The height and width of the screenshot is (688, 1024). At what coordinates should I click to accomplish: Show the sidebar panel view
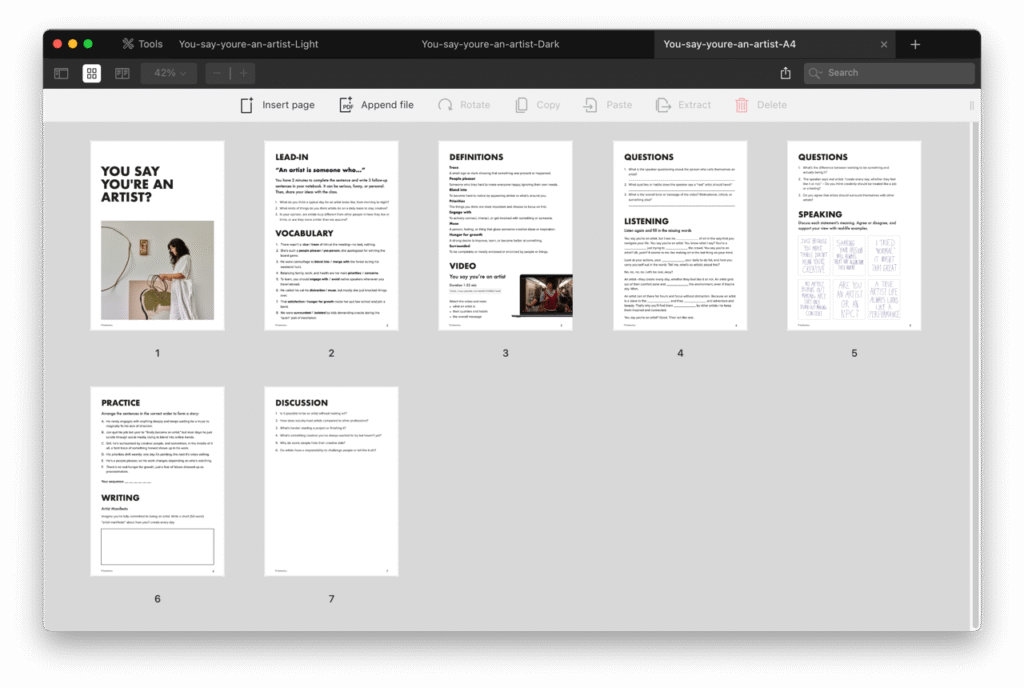(x=61, y=73)
